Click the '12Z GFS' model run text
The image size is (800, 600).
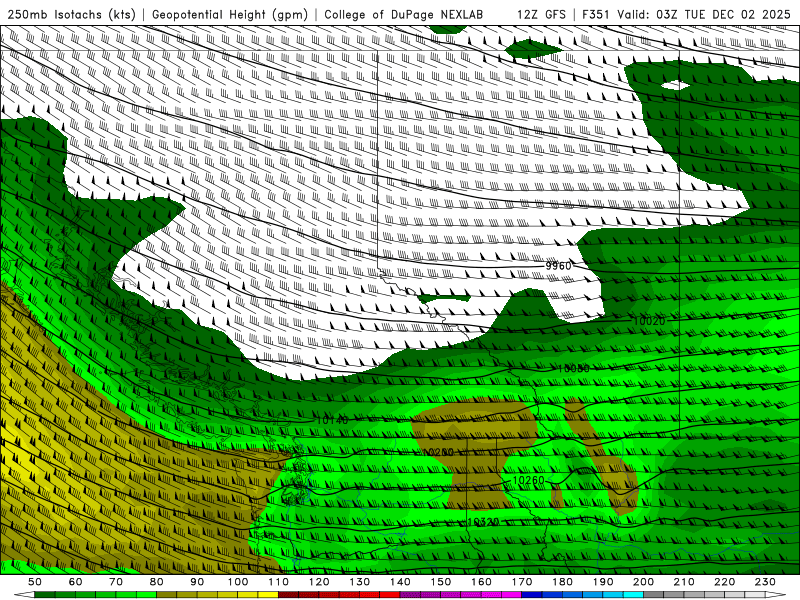[541, 14]
